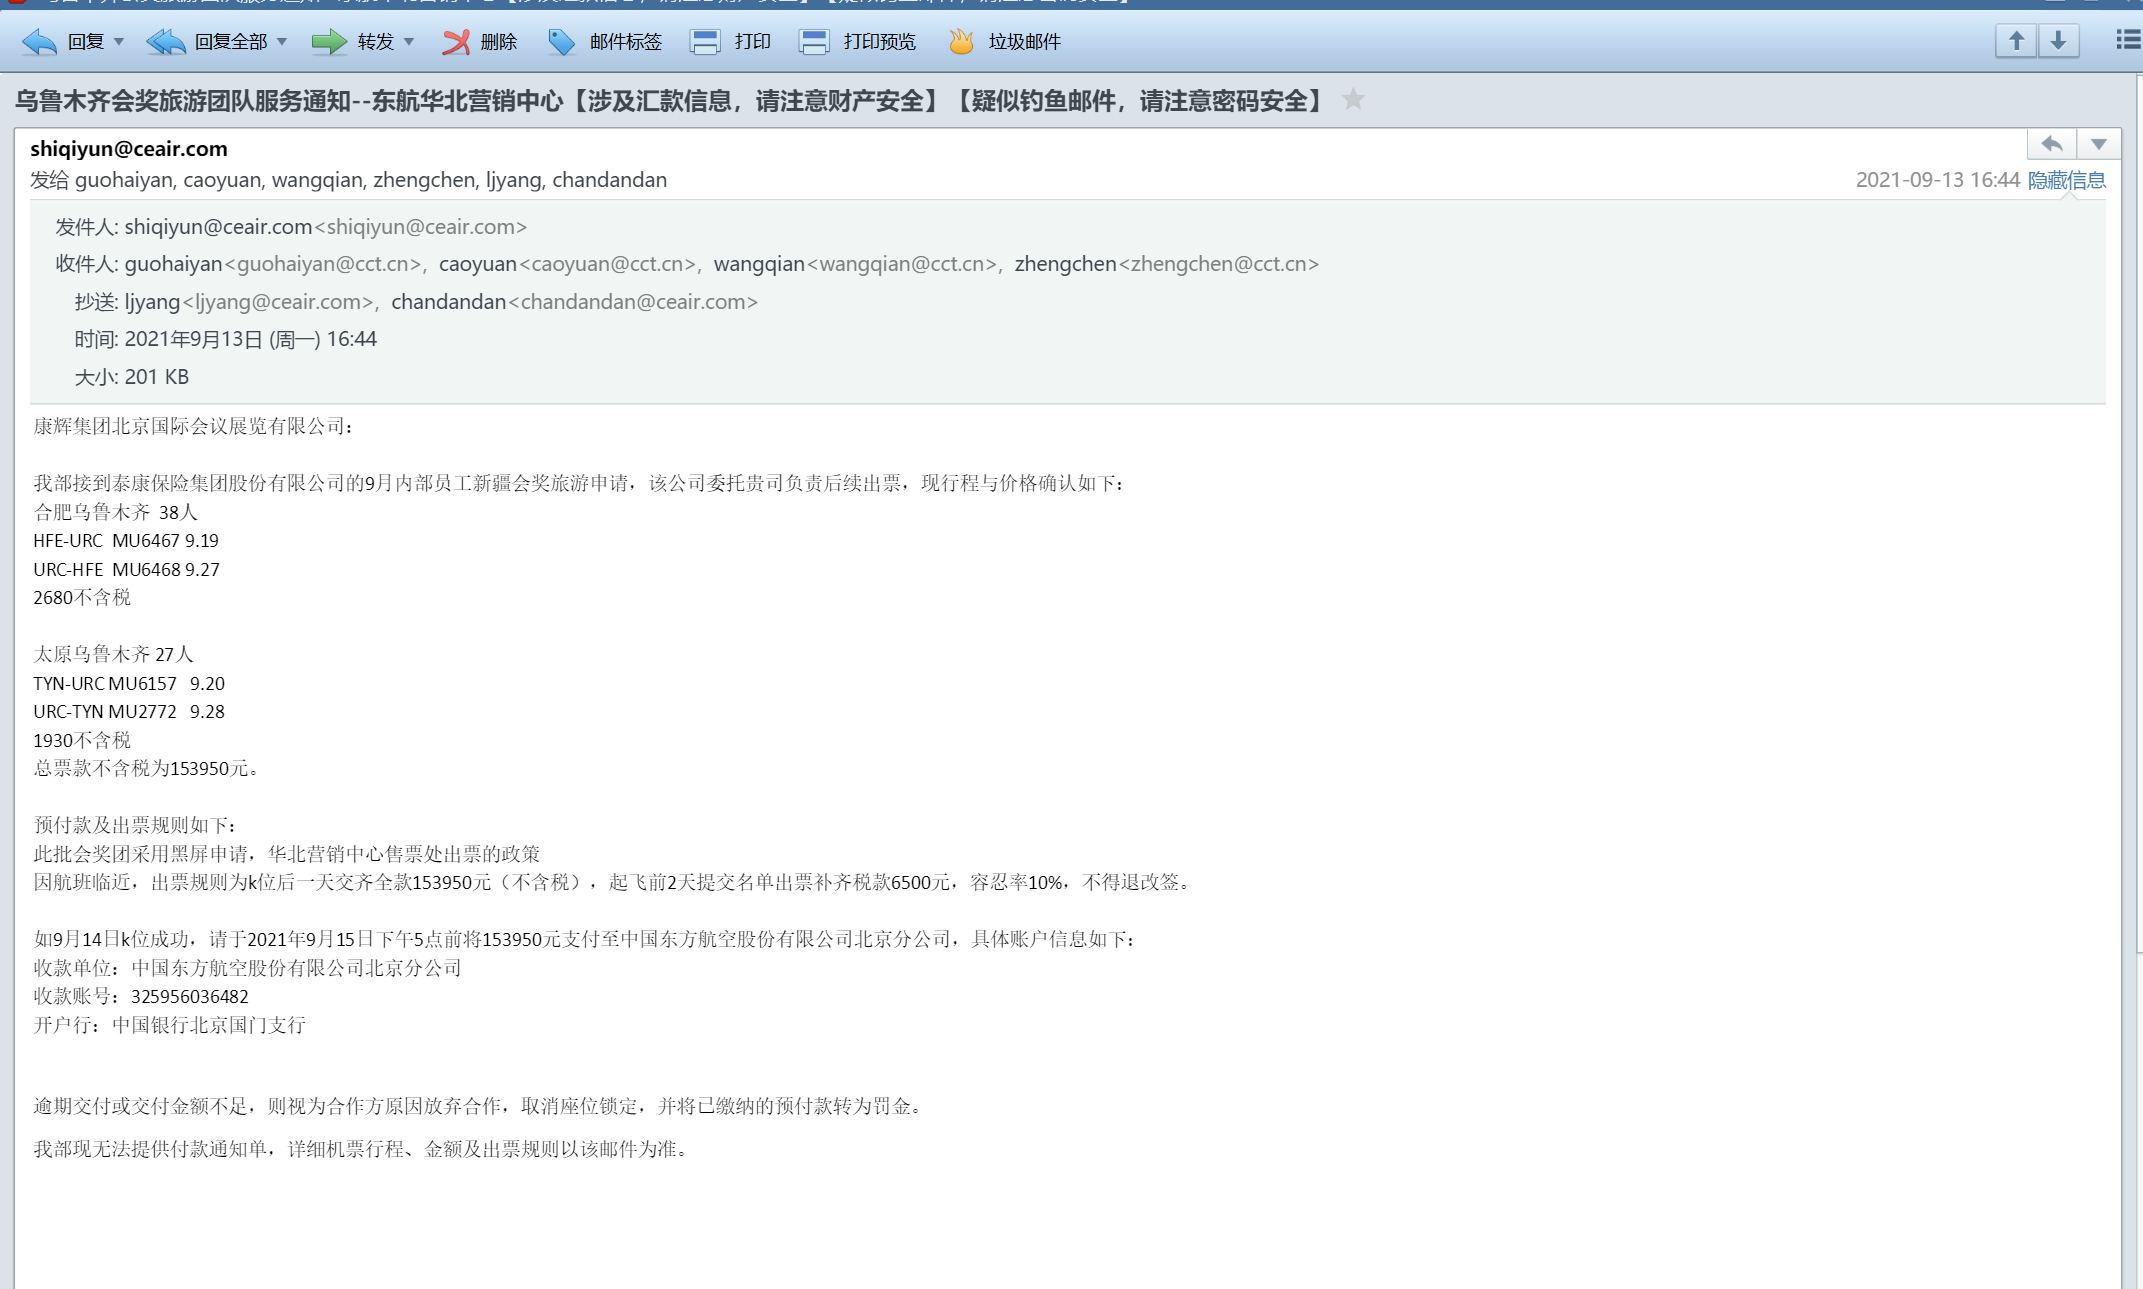Click the 隐藏信息 link
The height and width of the screenshot is (1289, 2143).
tap(2066, 180)
